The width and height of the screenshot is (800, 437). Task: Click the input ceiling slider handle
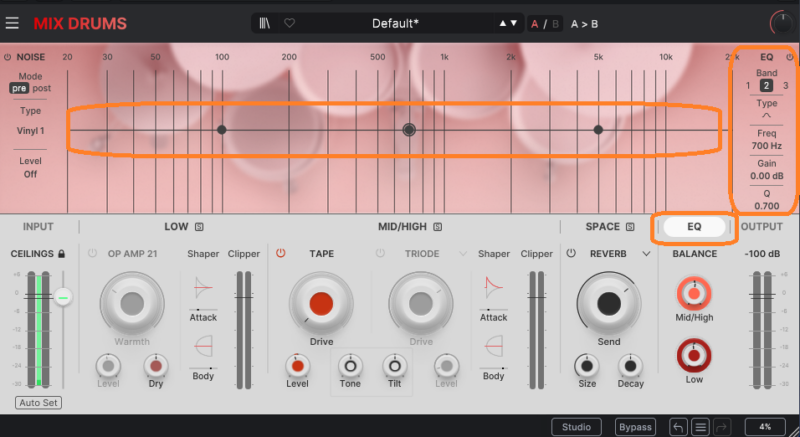point(64,296)
